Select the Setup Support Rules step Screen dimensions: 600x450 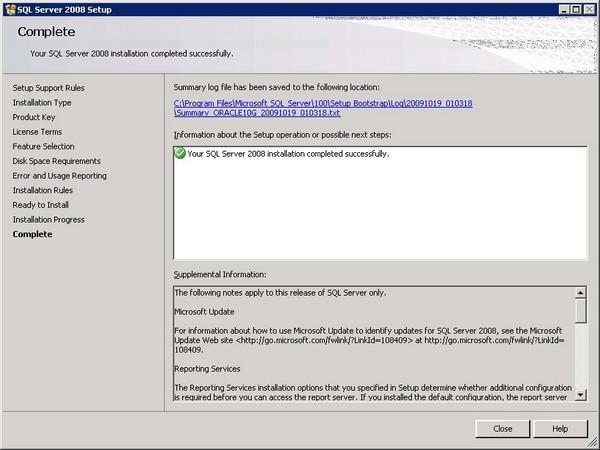[x=48, y=88]
